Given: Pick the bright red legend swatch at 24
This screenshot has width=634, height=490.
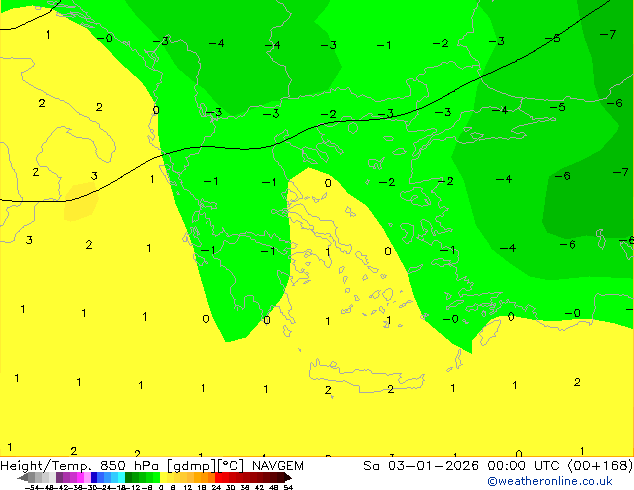Looking at the screenshot, I should 218,477.
